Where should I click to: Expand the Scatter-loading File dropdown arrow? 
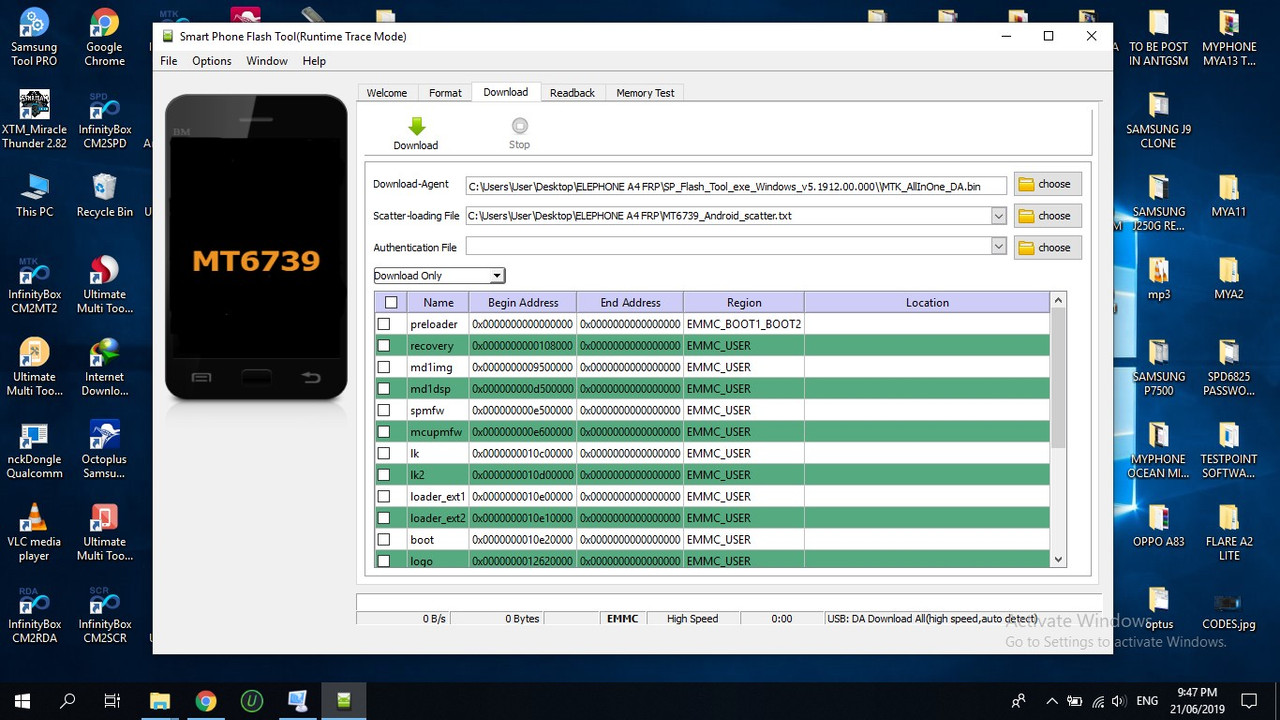click(998, 216)
